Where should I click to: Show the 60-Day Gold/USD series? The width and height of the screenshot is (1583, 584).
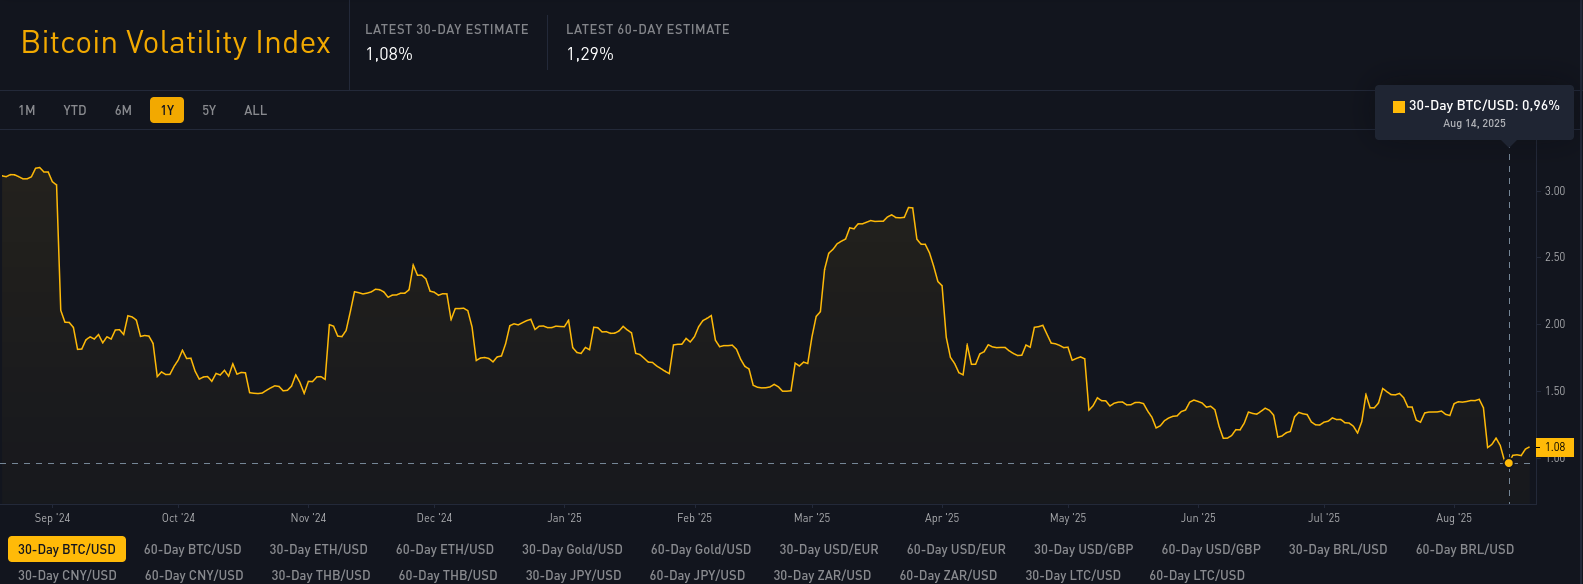tap(701, 549)
